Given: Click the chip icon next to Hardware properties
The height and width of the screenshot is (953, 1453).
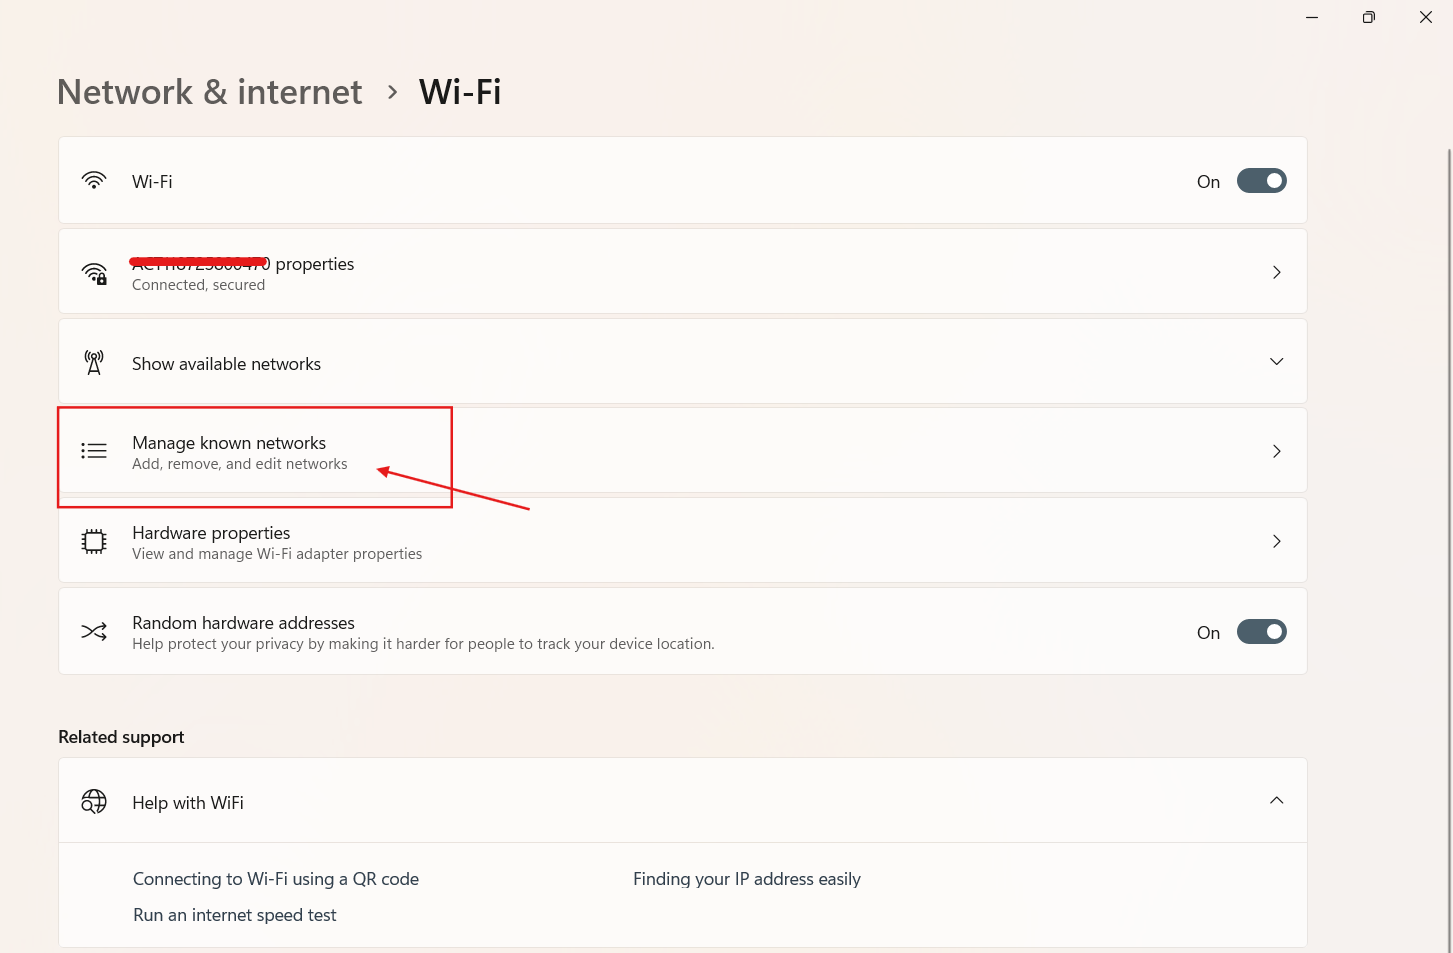Looking at the screenshot, I should coord(93,541).
